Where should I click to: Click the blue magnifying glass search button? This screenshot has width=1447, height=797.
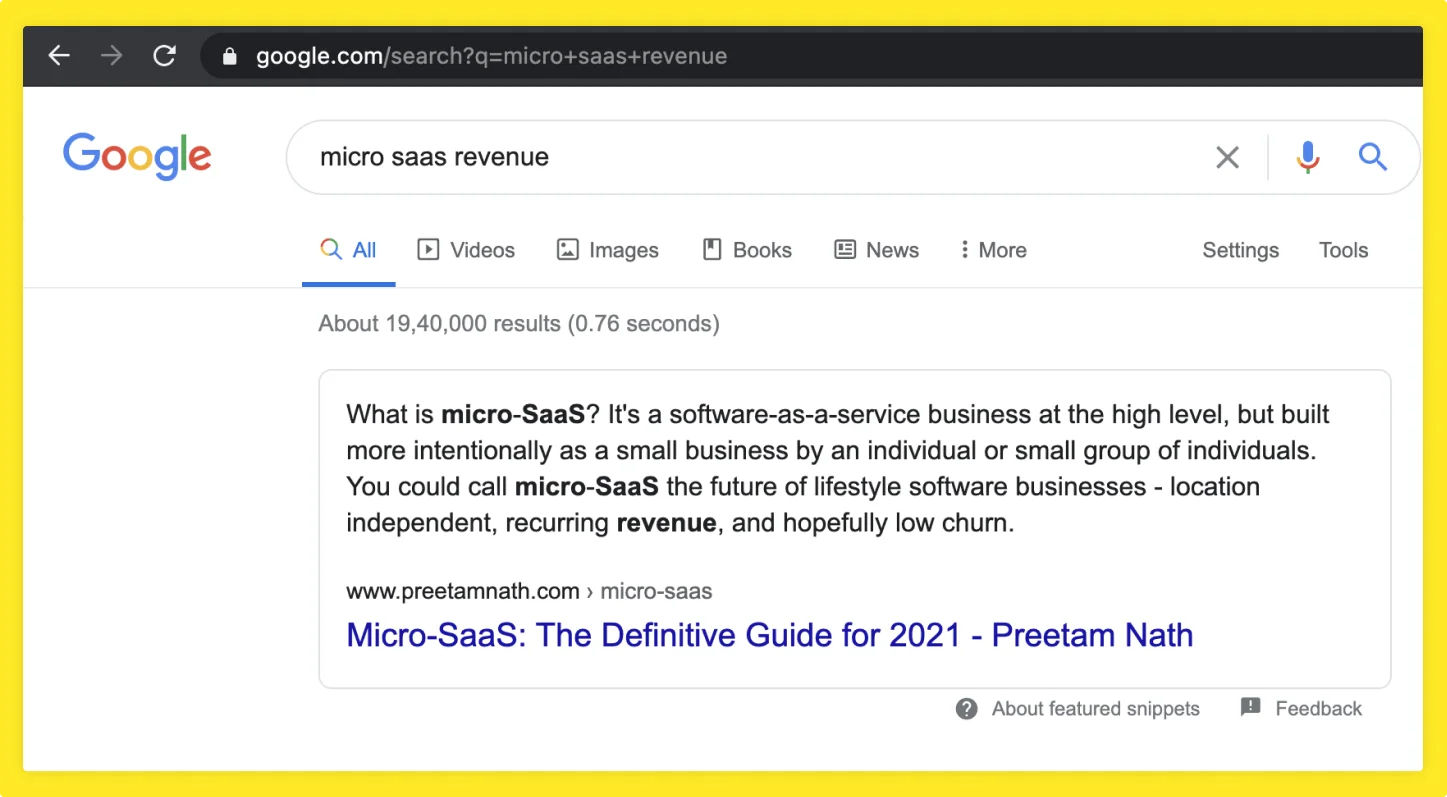pos(1372,157)
